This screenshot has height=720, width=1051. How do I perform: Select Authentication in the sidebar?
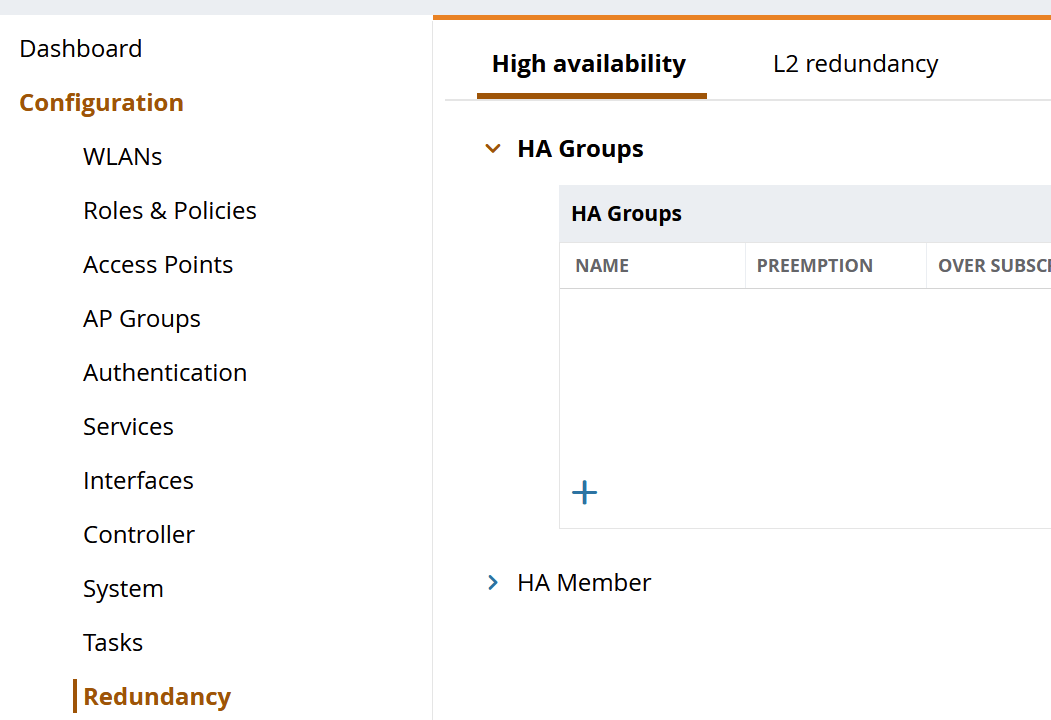[x=165, y=372]
